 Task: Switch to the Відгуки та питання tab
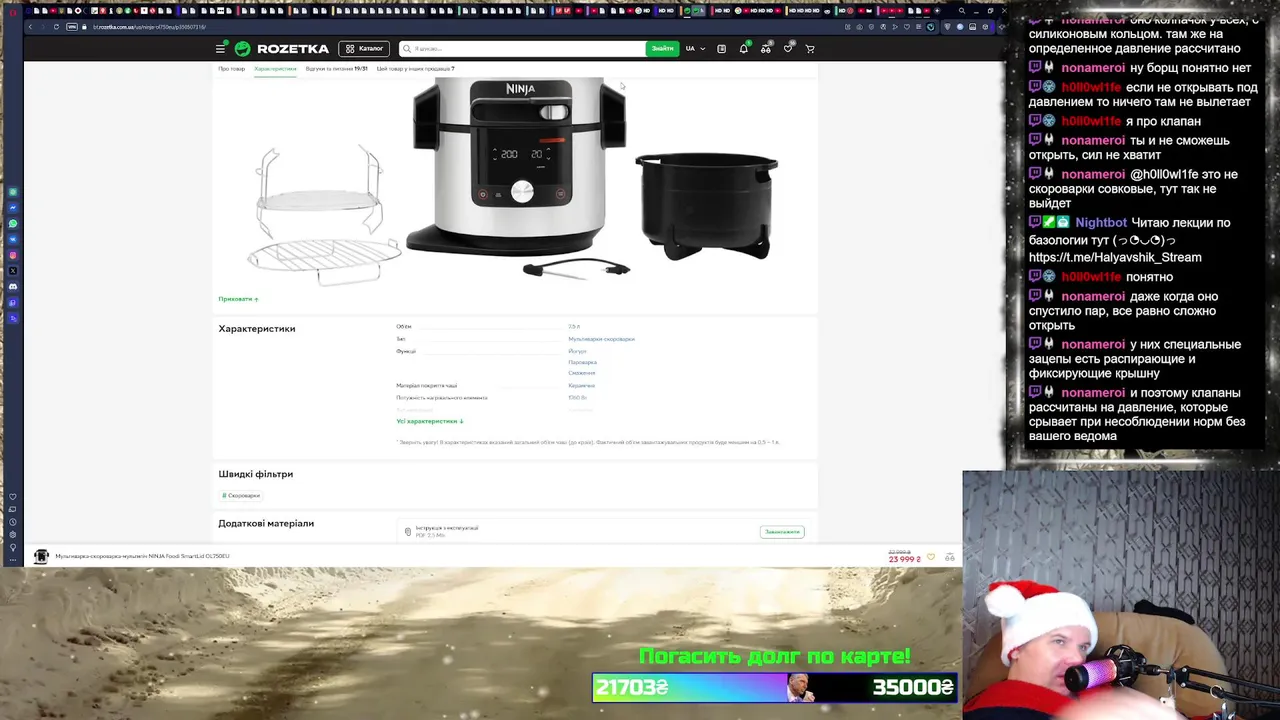pyautogui.click(x=336, y=69)
